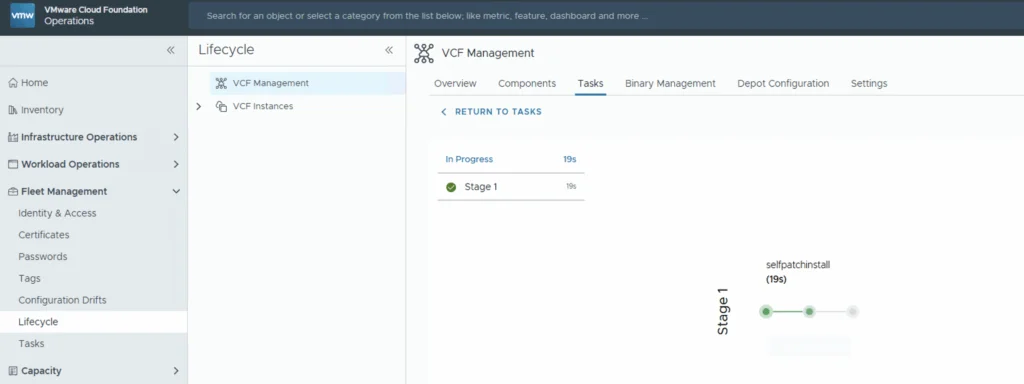Open Tasks under Fleet Management
1024x384 pixels.
(31, 344)
